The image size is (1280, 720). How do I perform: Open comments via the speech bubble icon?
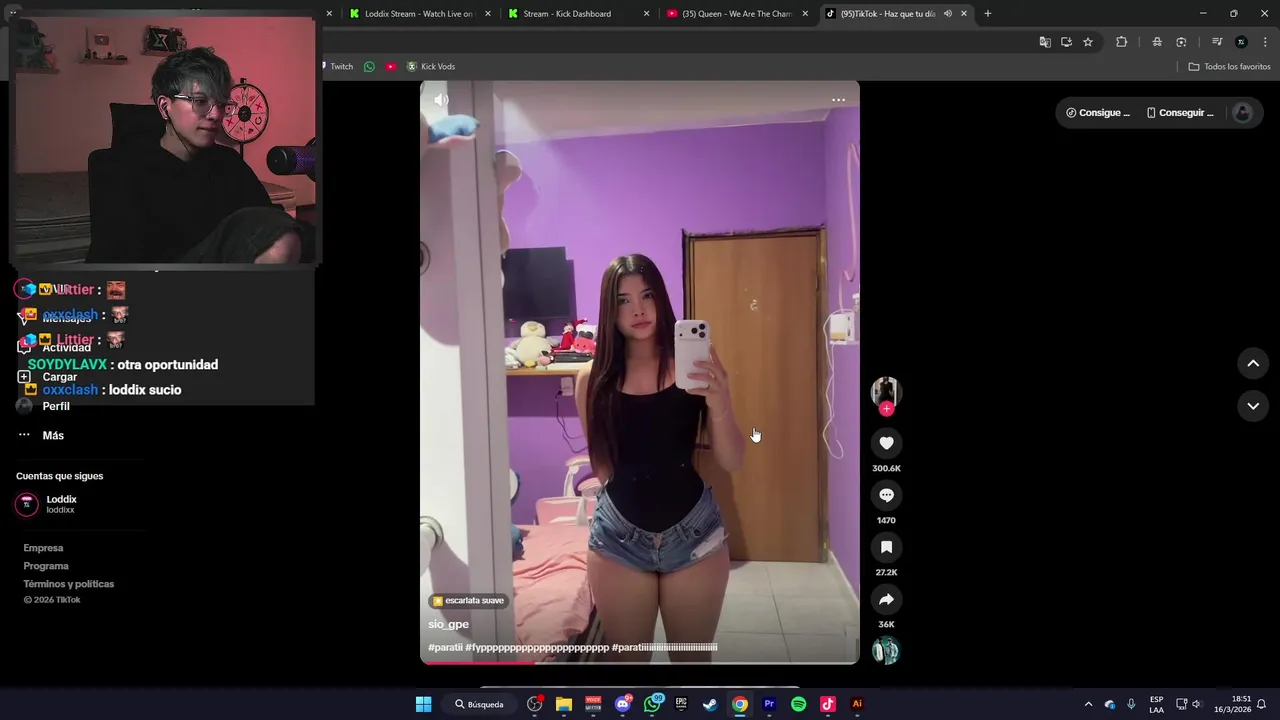[x=886, y=495]
